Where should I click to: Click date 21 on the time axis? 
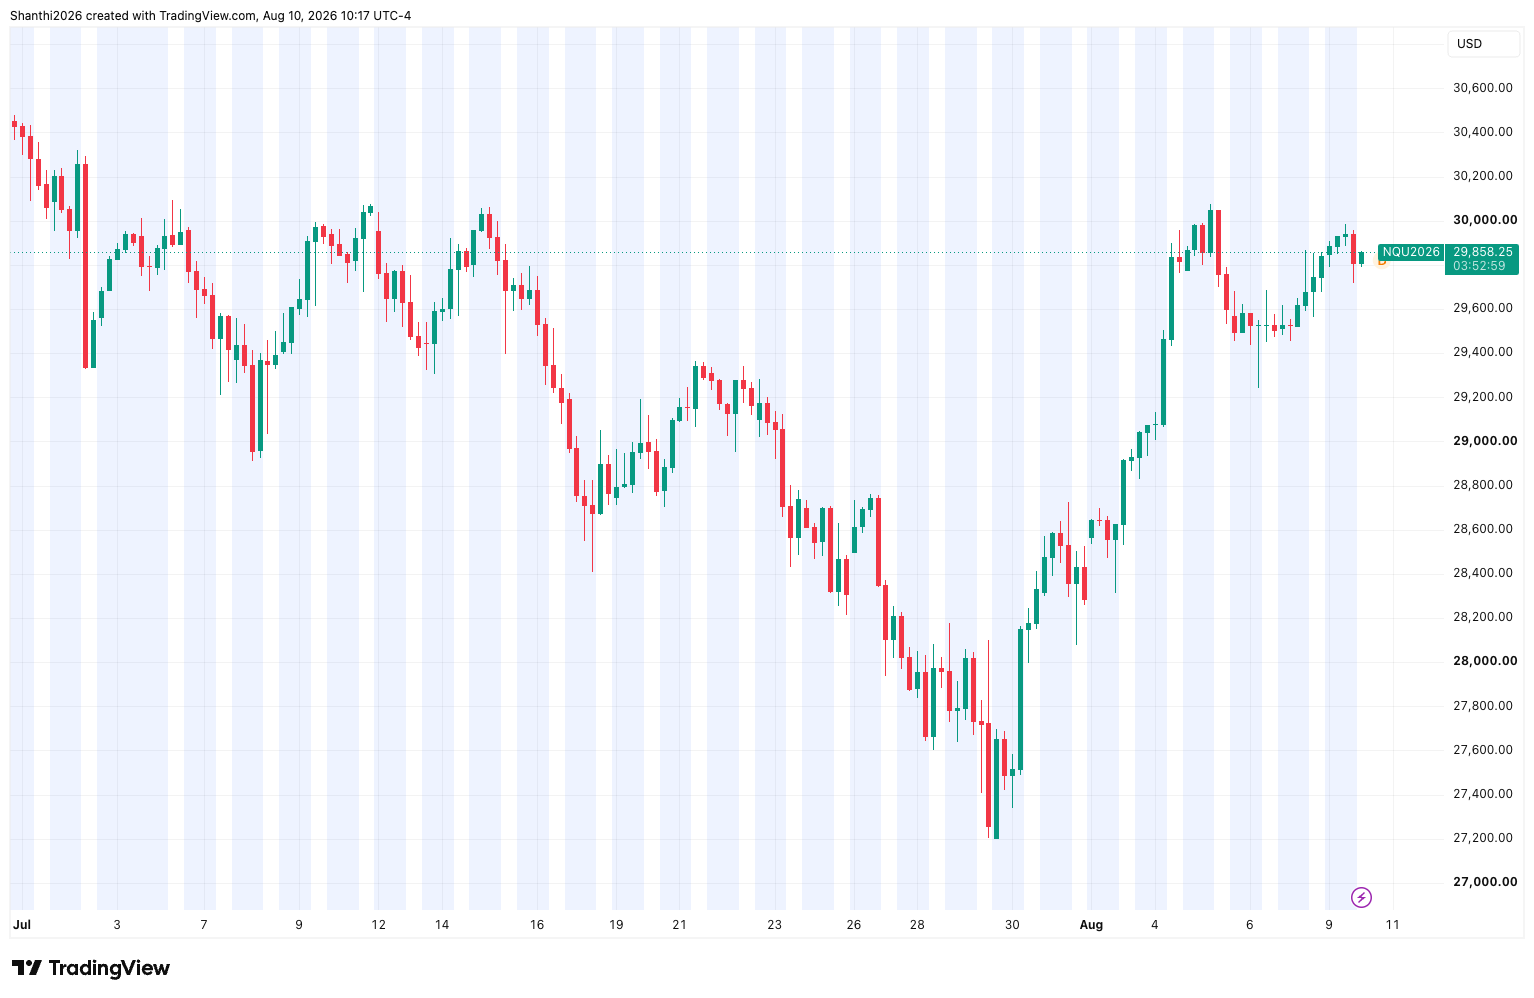click(679, 925)
